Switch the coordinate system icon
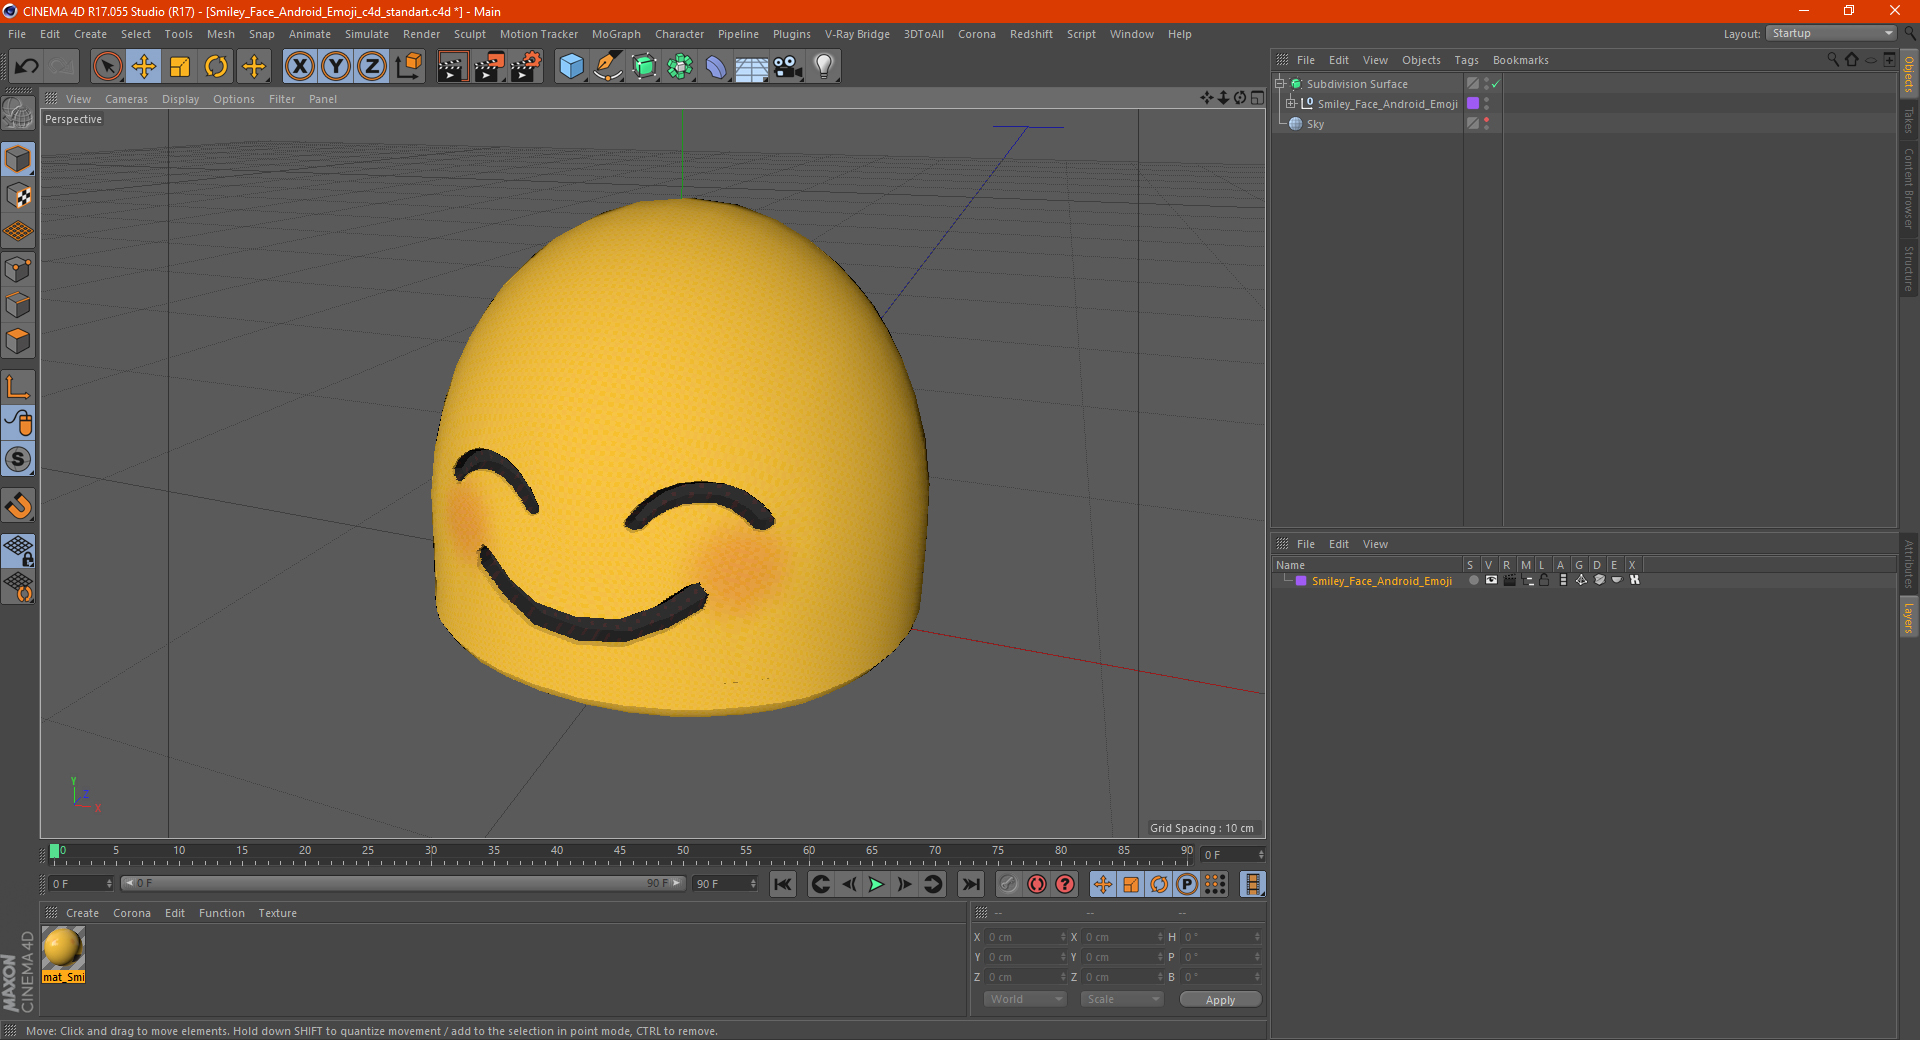 tap(409, 67)
